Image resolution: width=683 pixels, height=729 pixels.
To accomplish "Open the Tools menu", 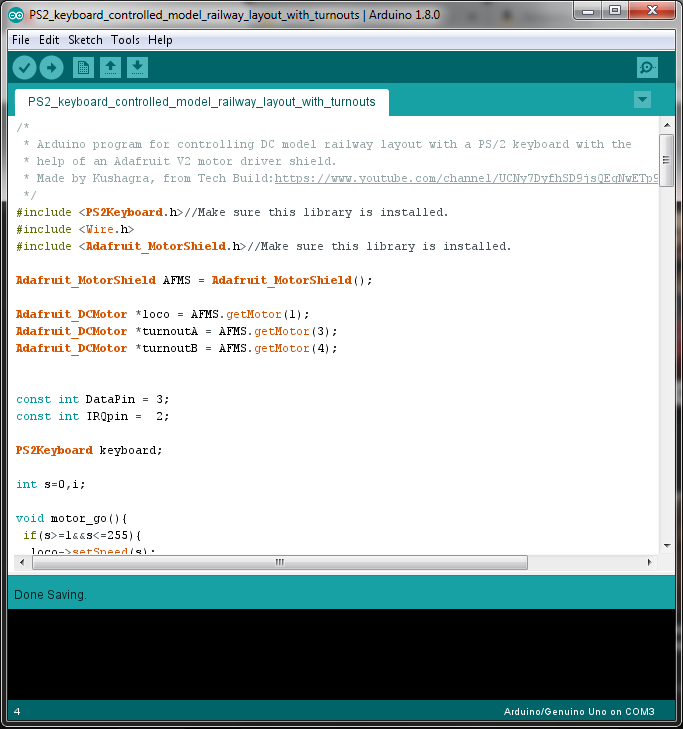I will click(x=125, y=40).
